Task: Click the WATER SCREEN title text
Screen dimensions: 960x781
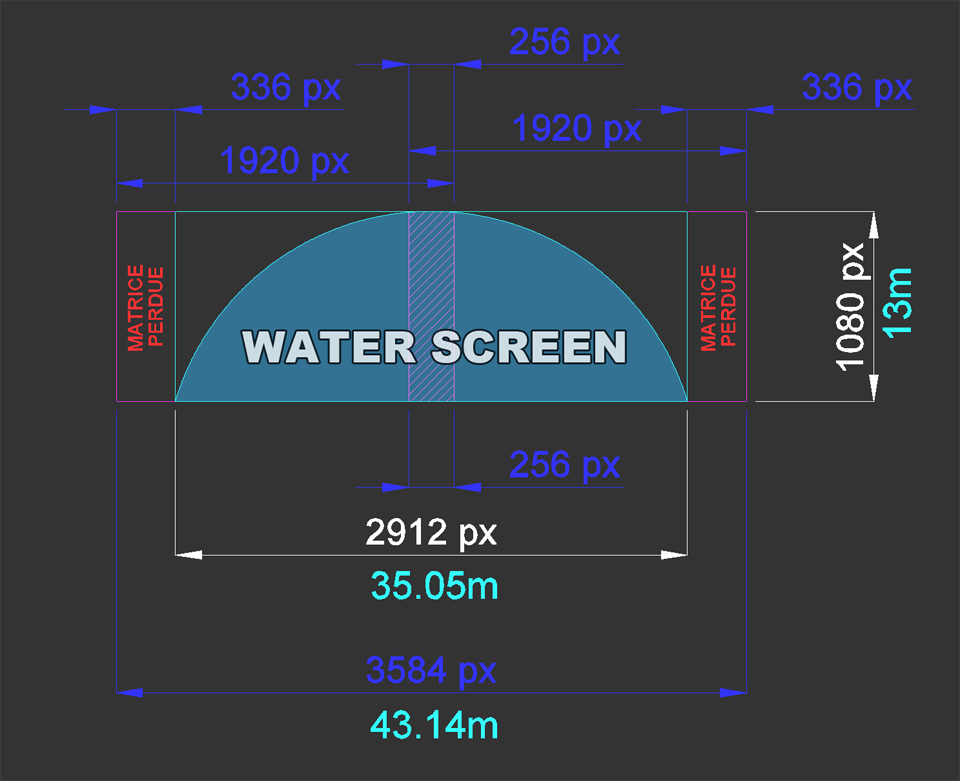Action: coord(434,347)
